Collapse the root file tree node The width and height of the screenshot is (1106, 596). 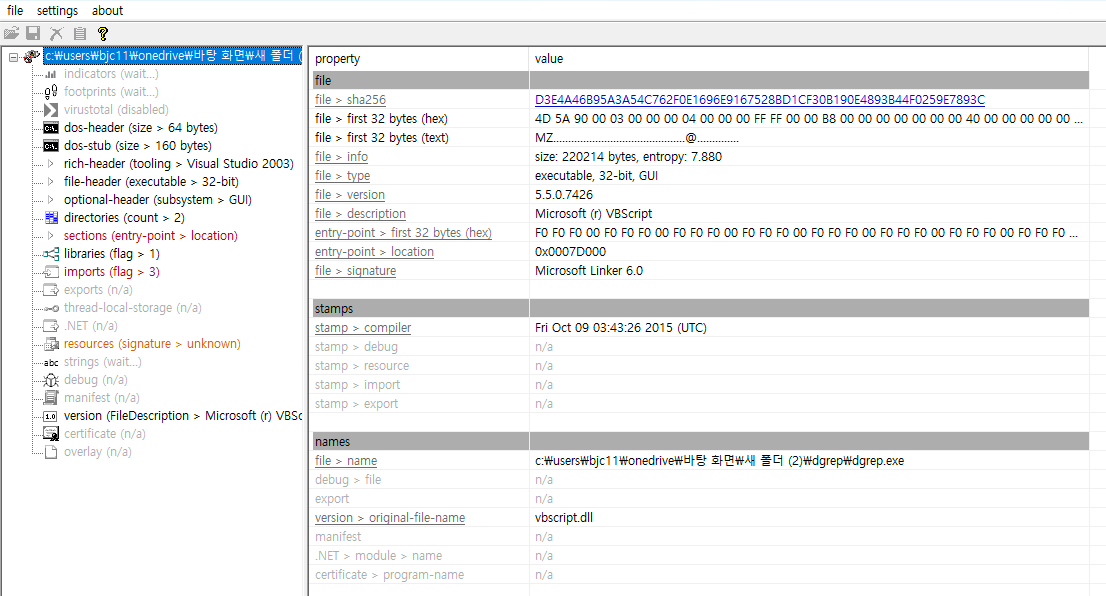pyautogui.click(x=13, y=57)
